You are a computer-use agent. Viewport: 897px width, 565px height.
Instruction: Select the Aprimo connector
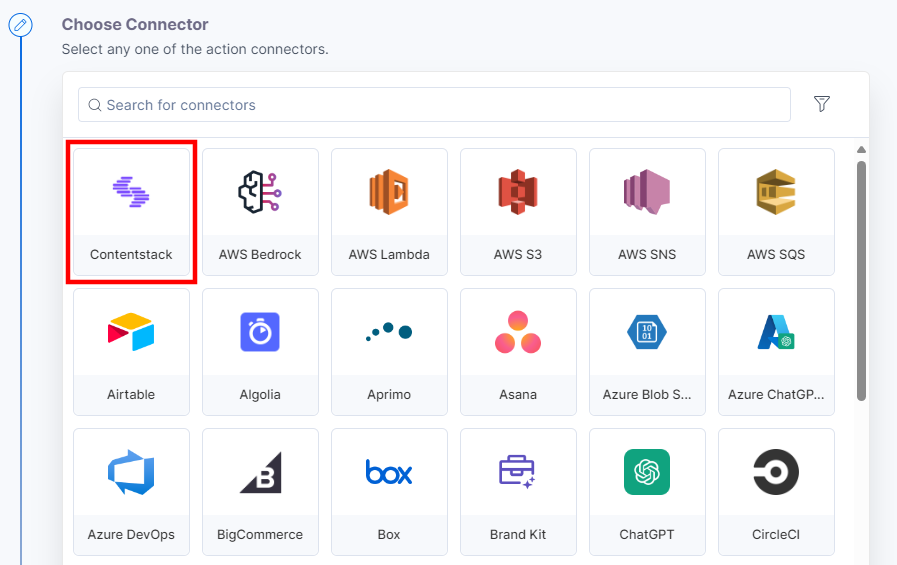coord(389,351)
